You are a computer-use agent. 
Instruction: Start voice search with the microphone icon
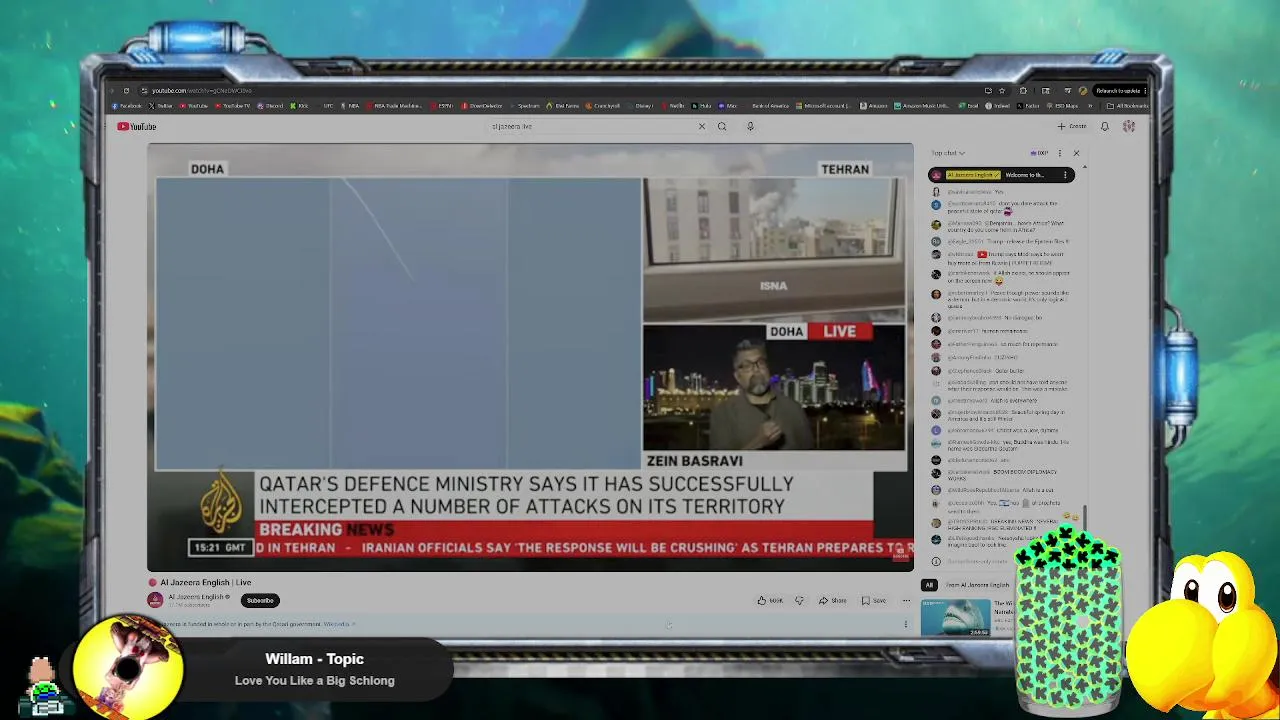pos(750,126)
